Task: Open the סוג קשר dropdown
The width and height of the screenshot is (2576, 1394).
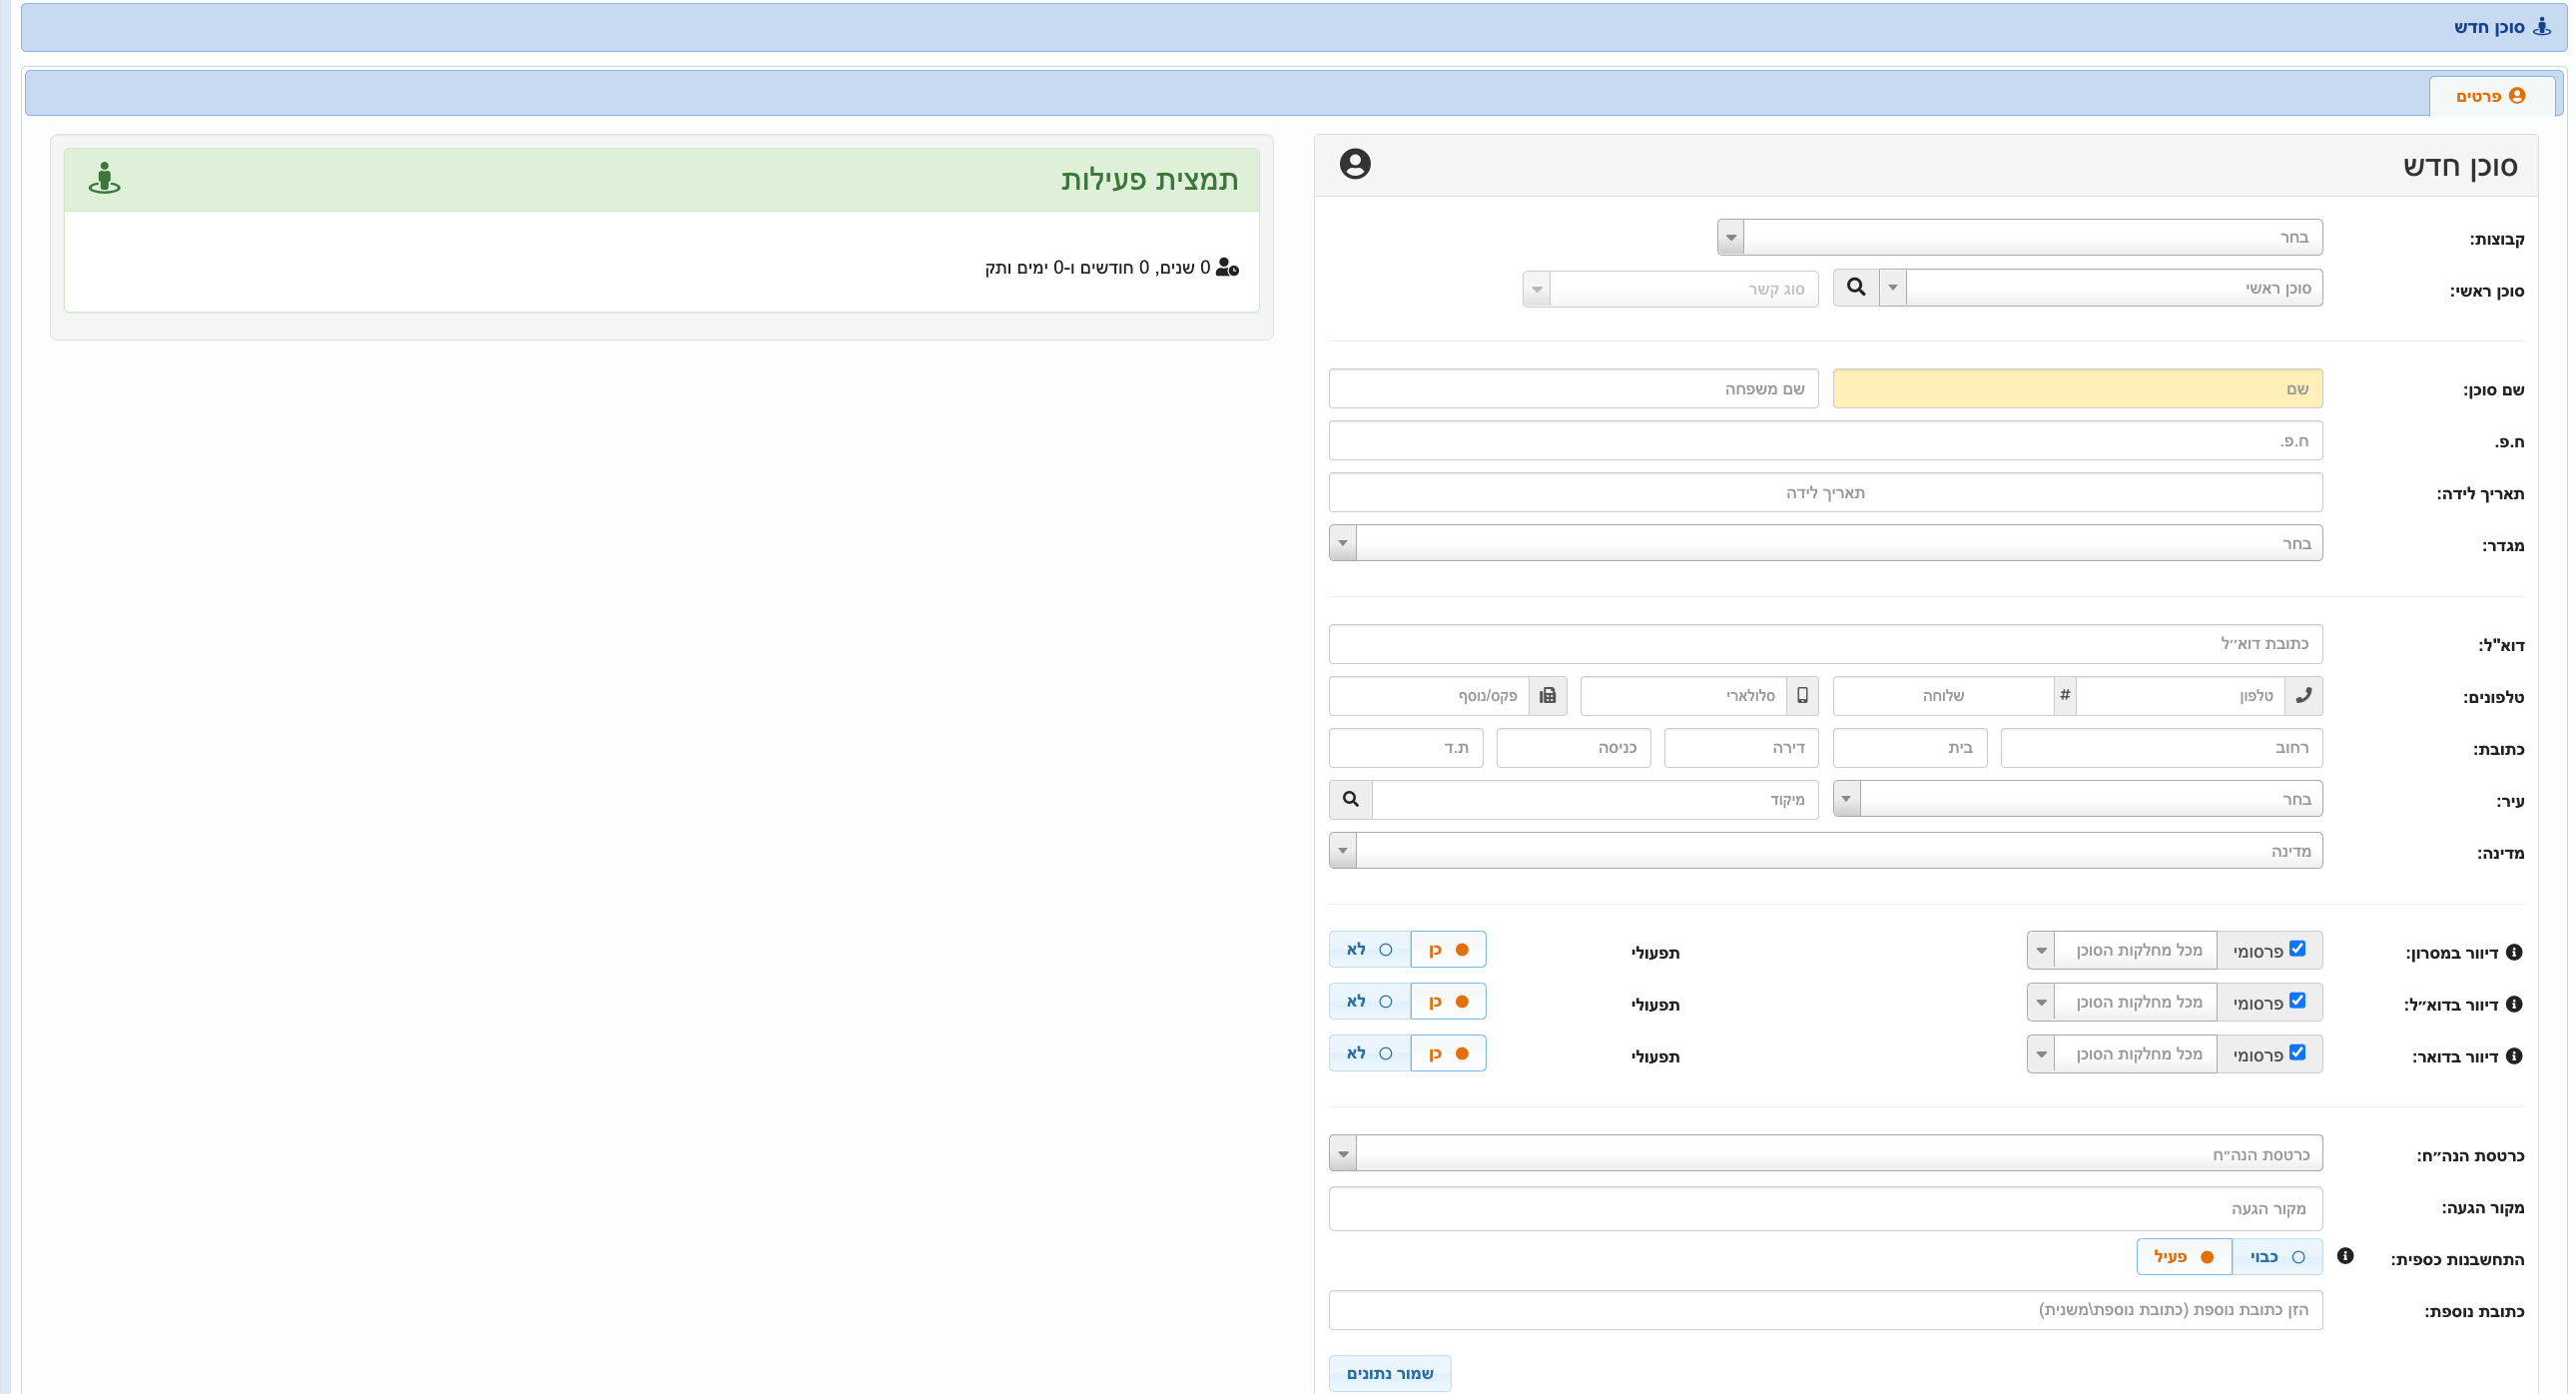Action: click(1670, 290)
